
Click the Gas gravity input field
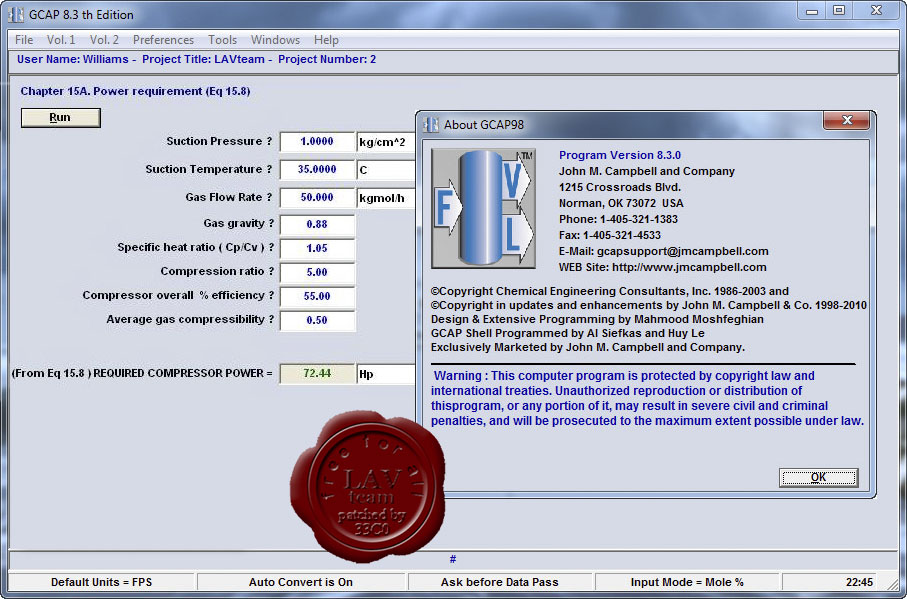[317, 224]
